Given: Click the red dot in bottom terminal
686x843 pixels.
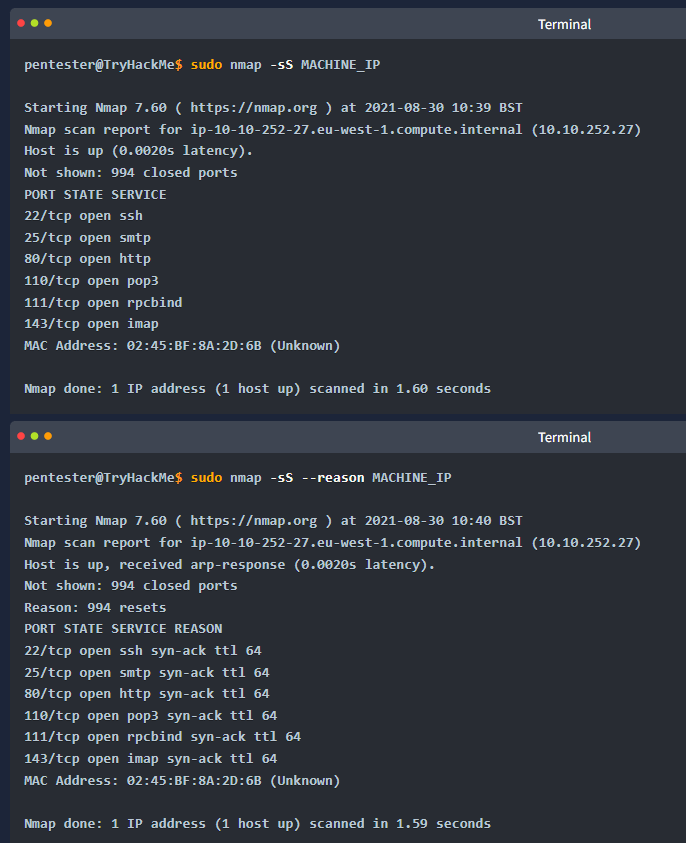Looking at the screenshot, I should coord(21,436).
